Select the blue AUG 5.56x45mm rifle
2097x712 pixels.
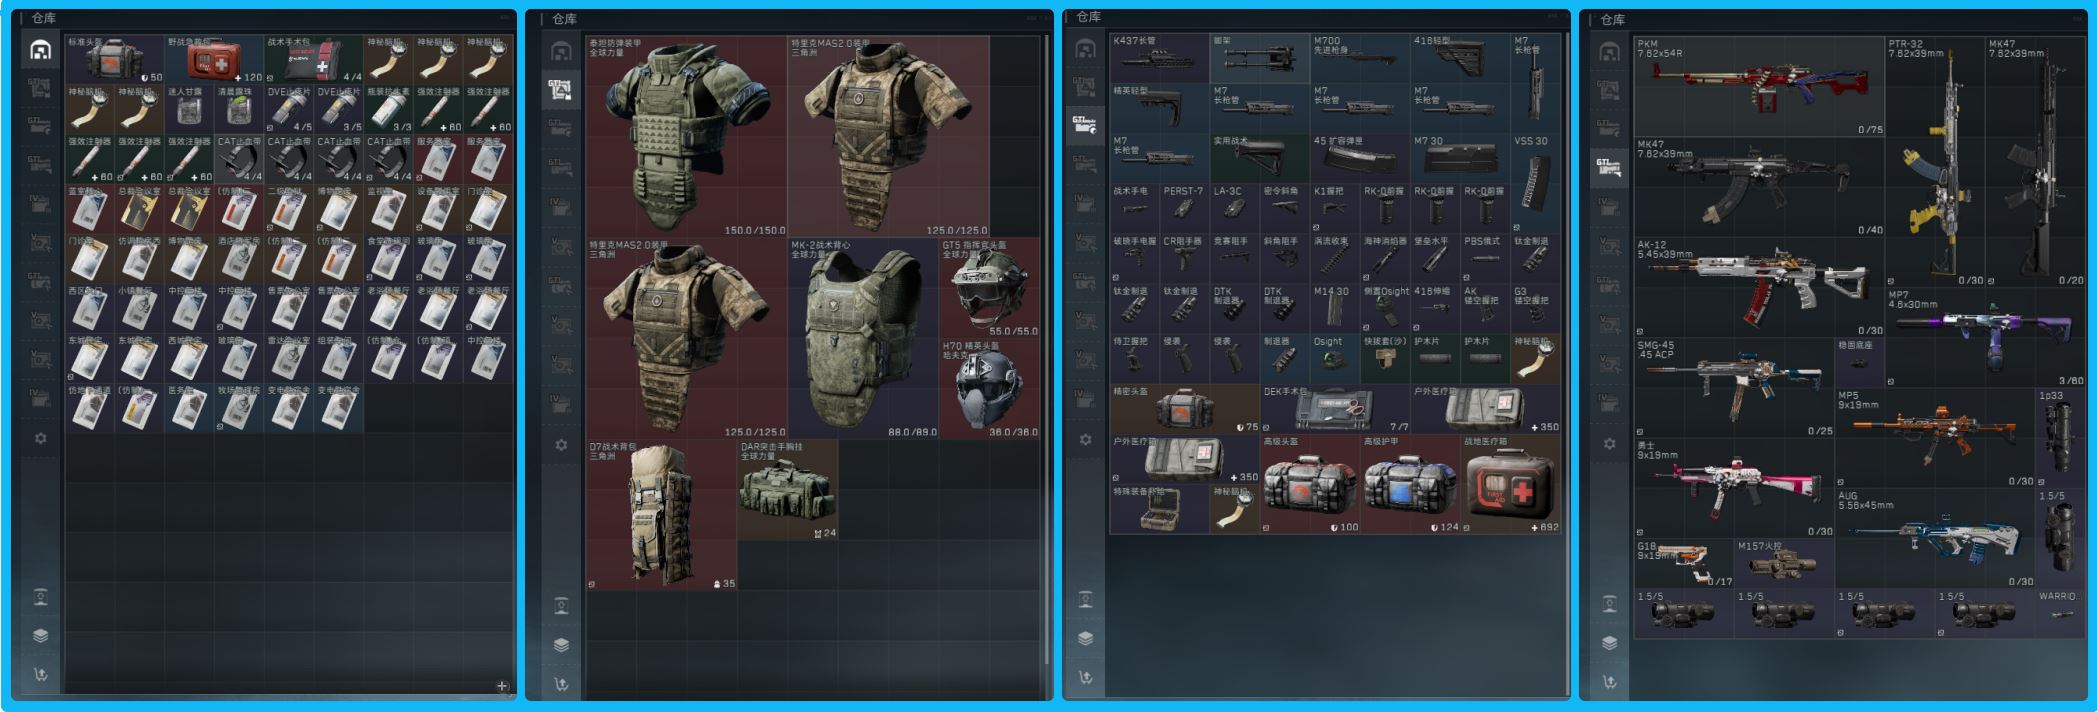pos(1934,538)
